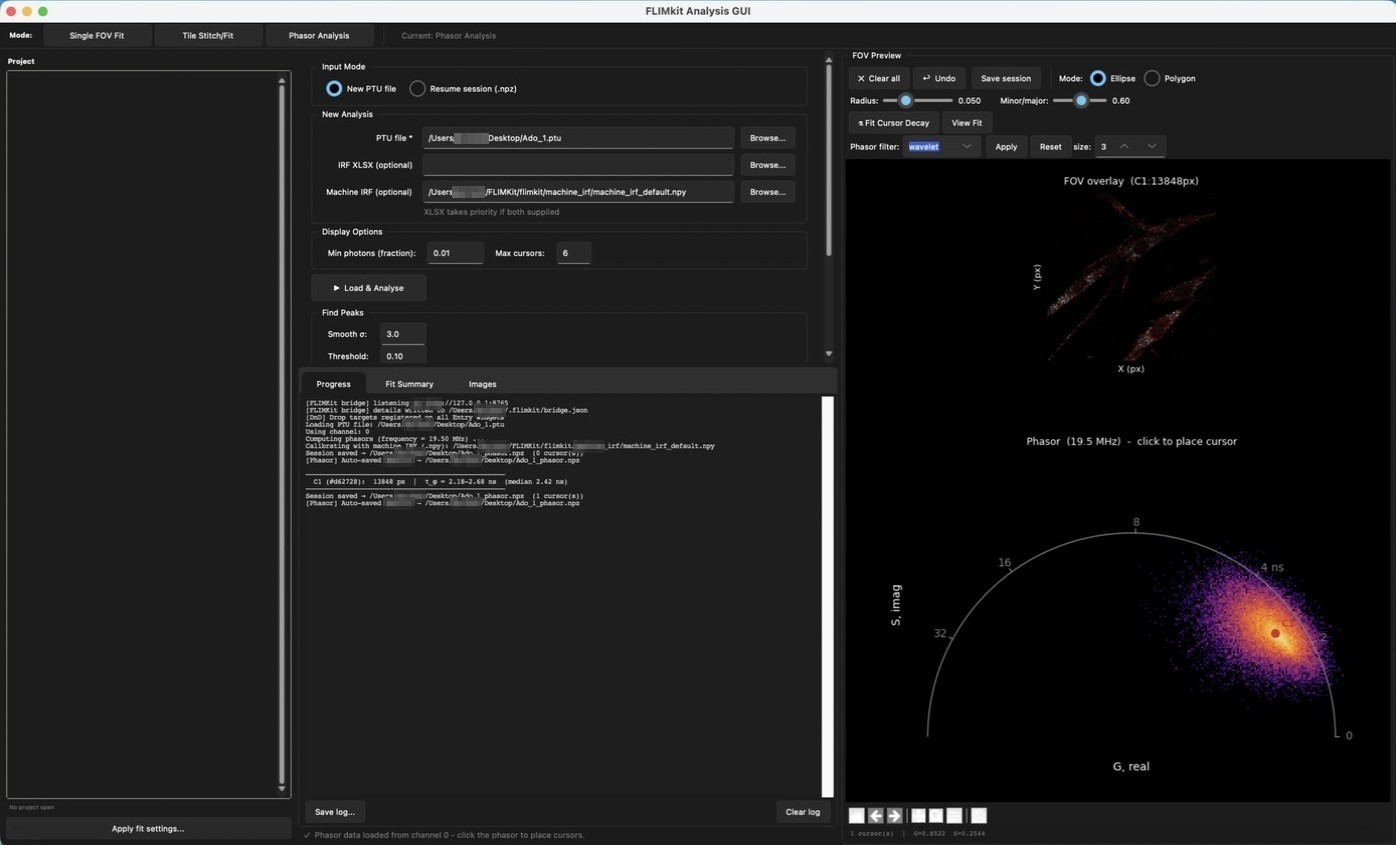Screen dimensions: 1396x845
Task: Select the Pan tool in plot toolbar
Action: [918, 816]
